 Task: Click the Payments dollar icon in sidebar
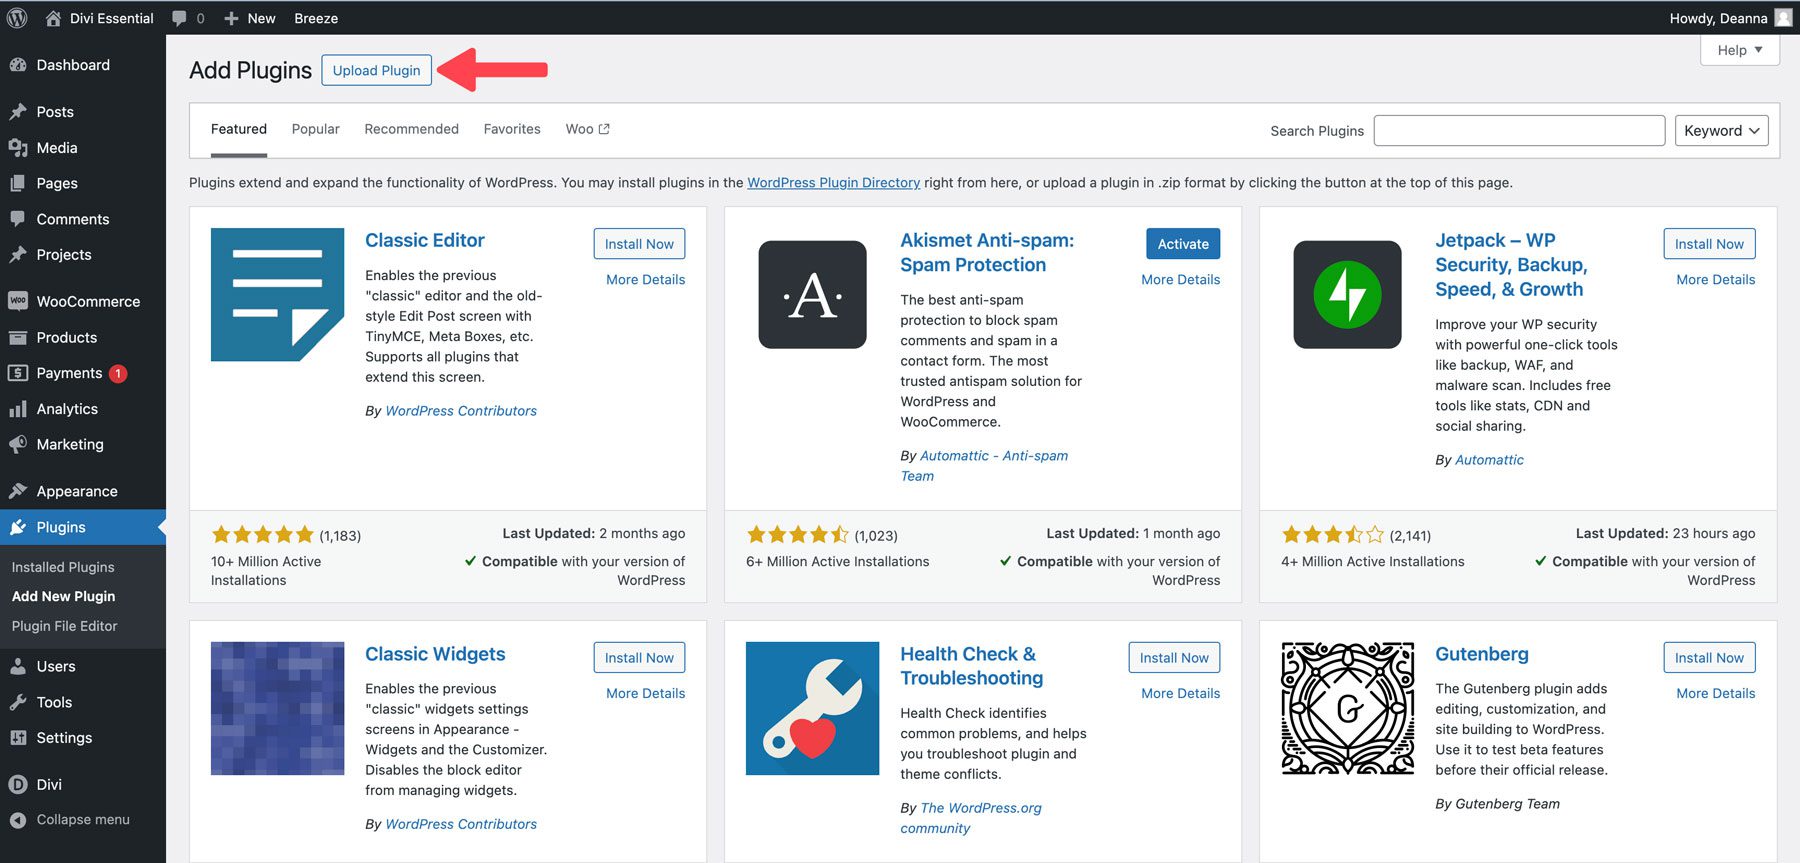[18, 373]
